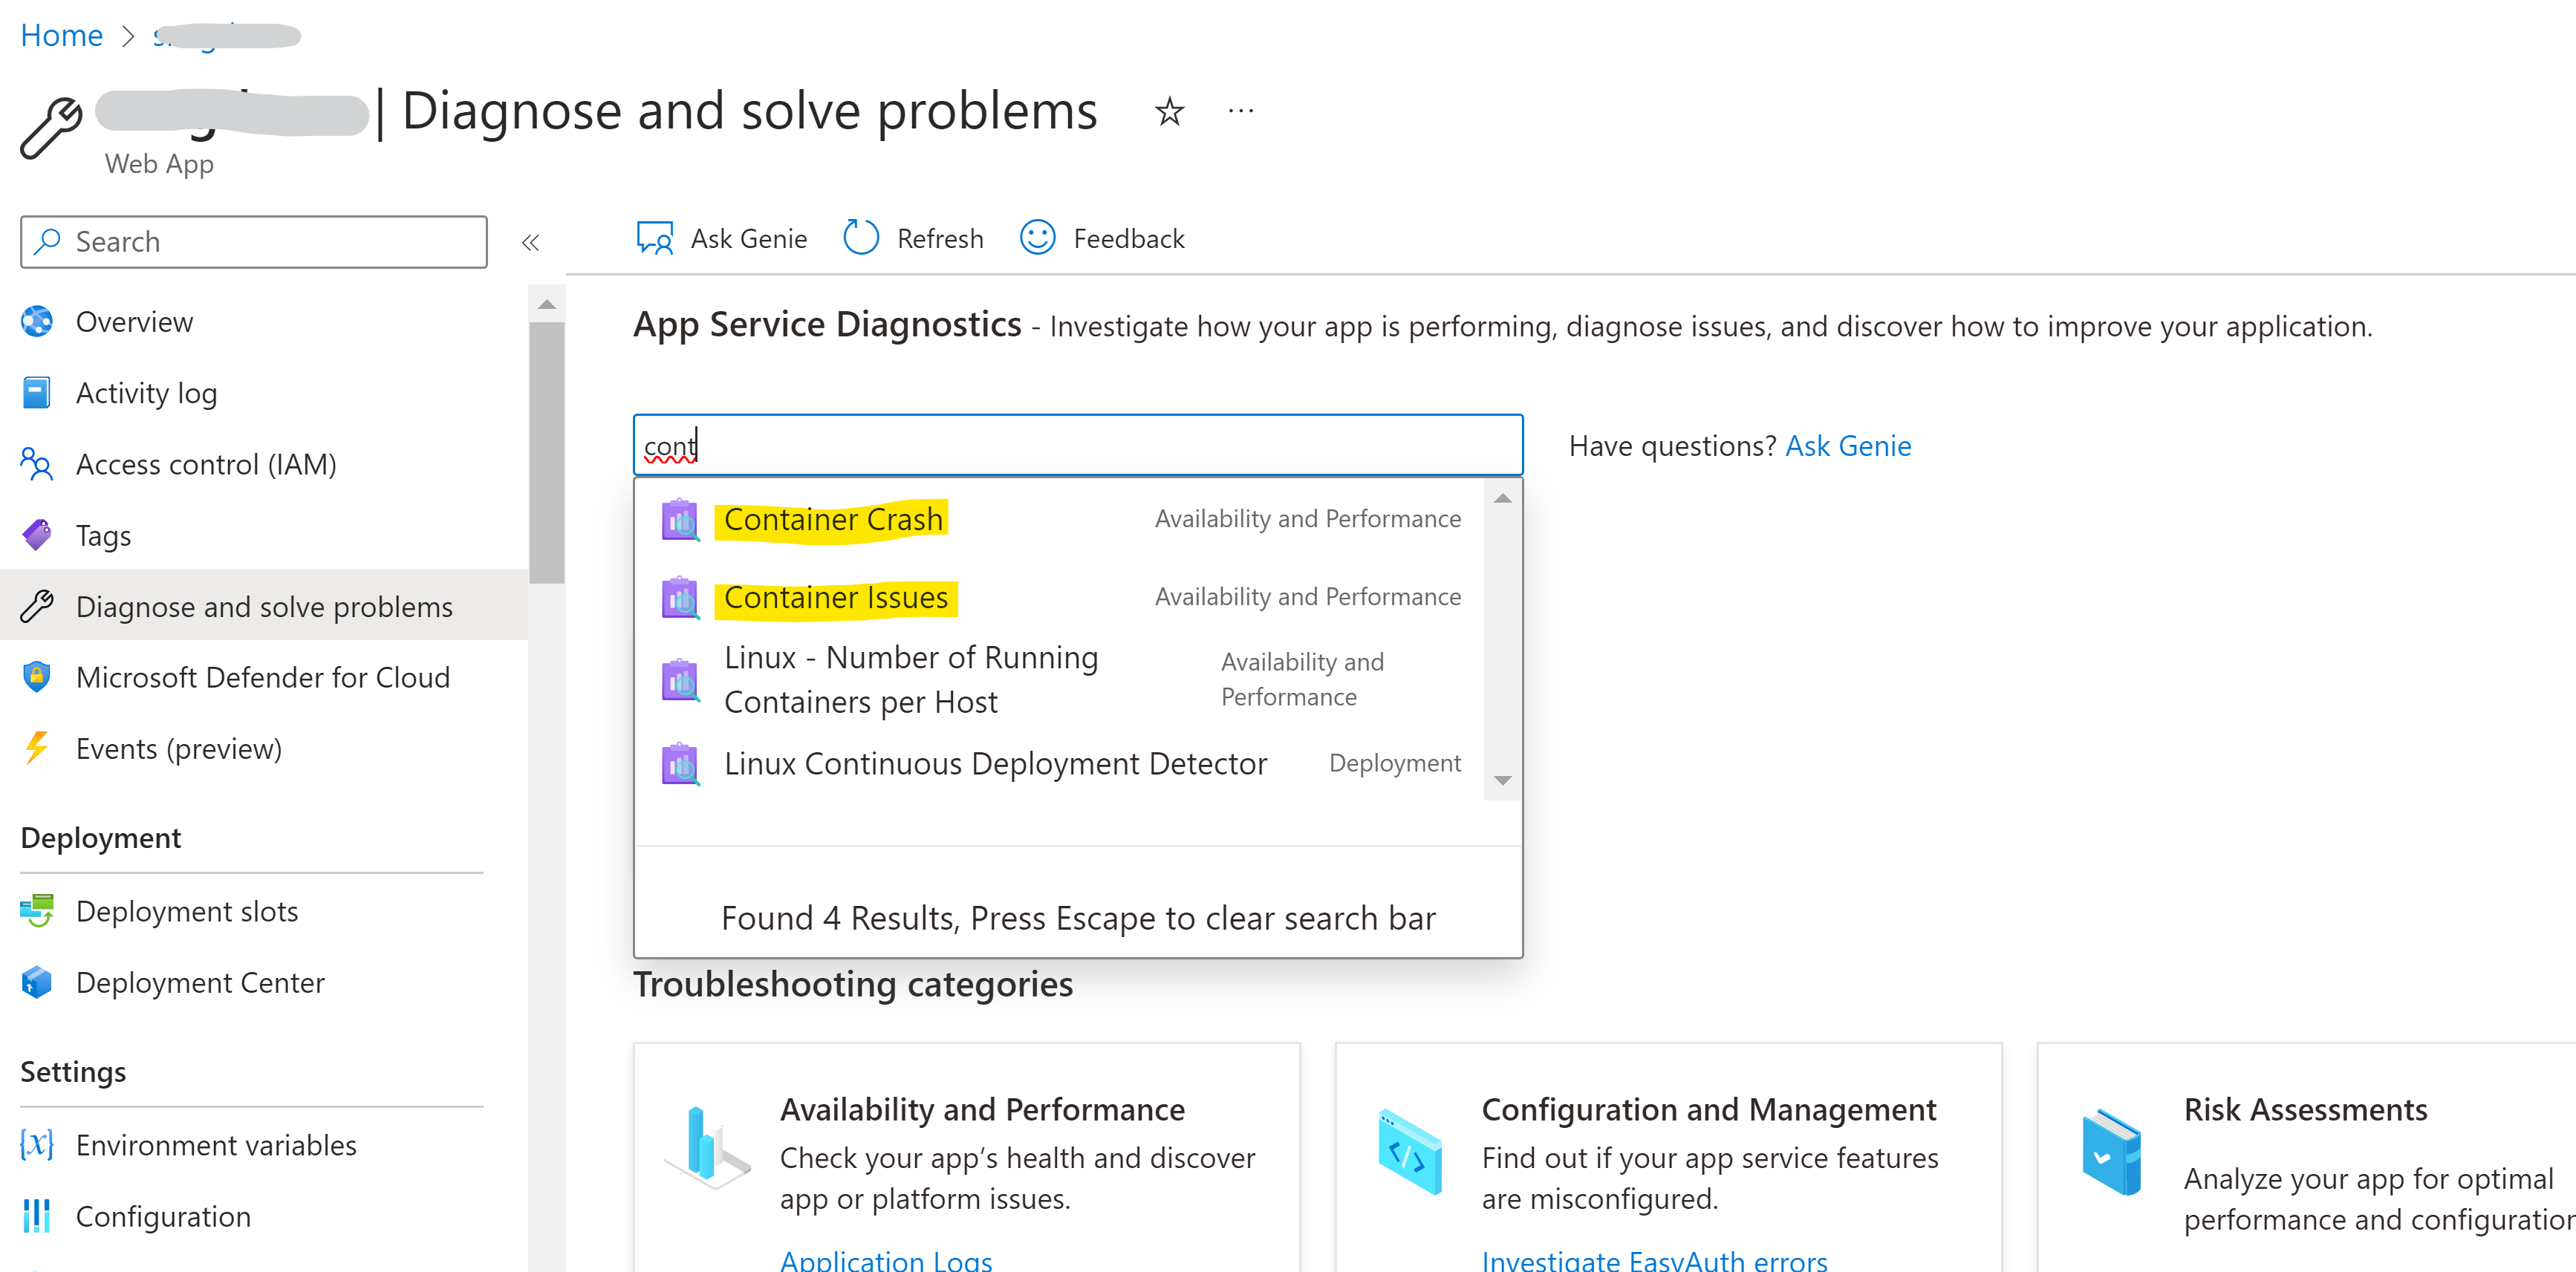Click the Feedback smiley icon
This screenshot has width=2576, height=1272.
coord(1037,238)
